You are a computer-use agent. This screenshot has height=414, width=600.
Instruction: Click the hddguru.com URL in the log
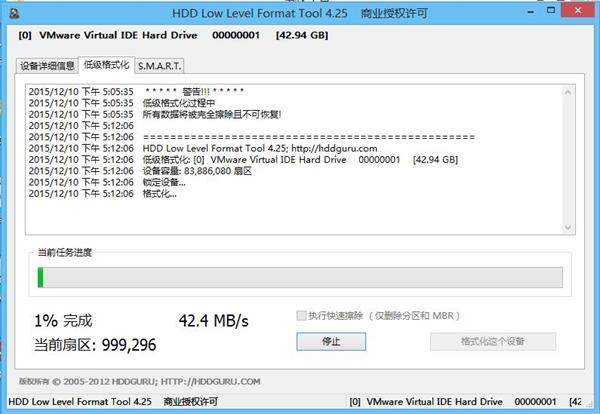click(x=334, y=148)
